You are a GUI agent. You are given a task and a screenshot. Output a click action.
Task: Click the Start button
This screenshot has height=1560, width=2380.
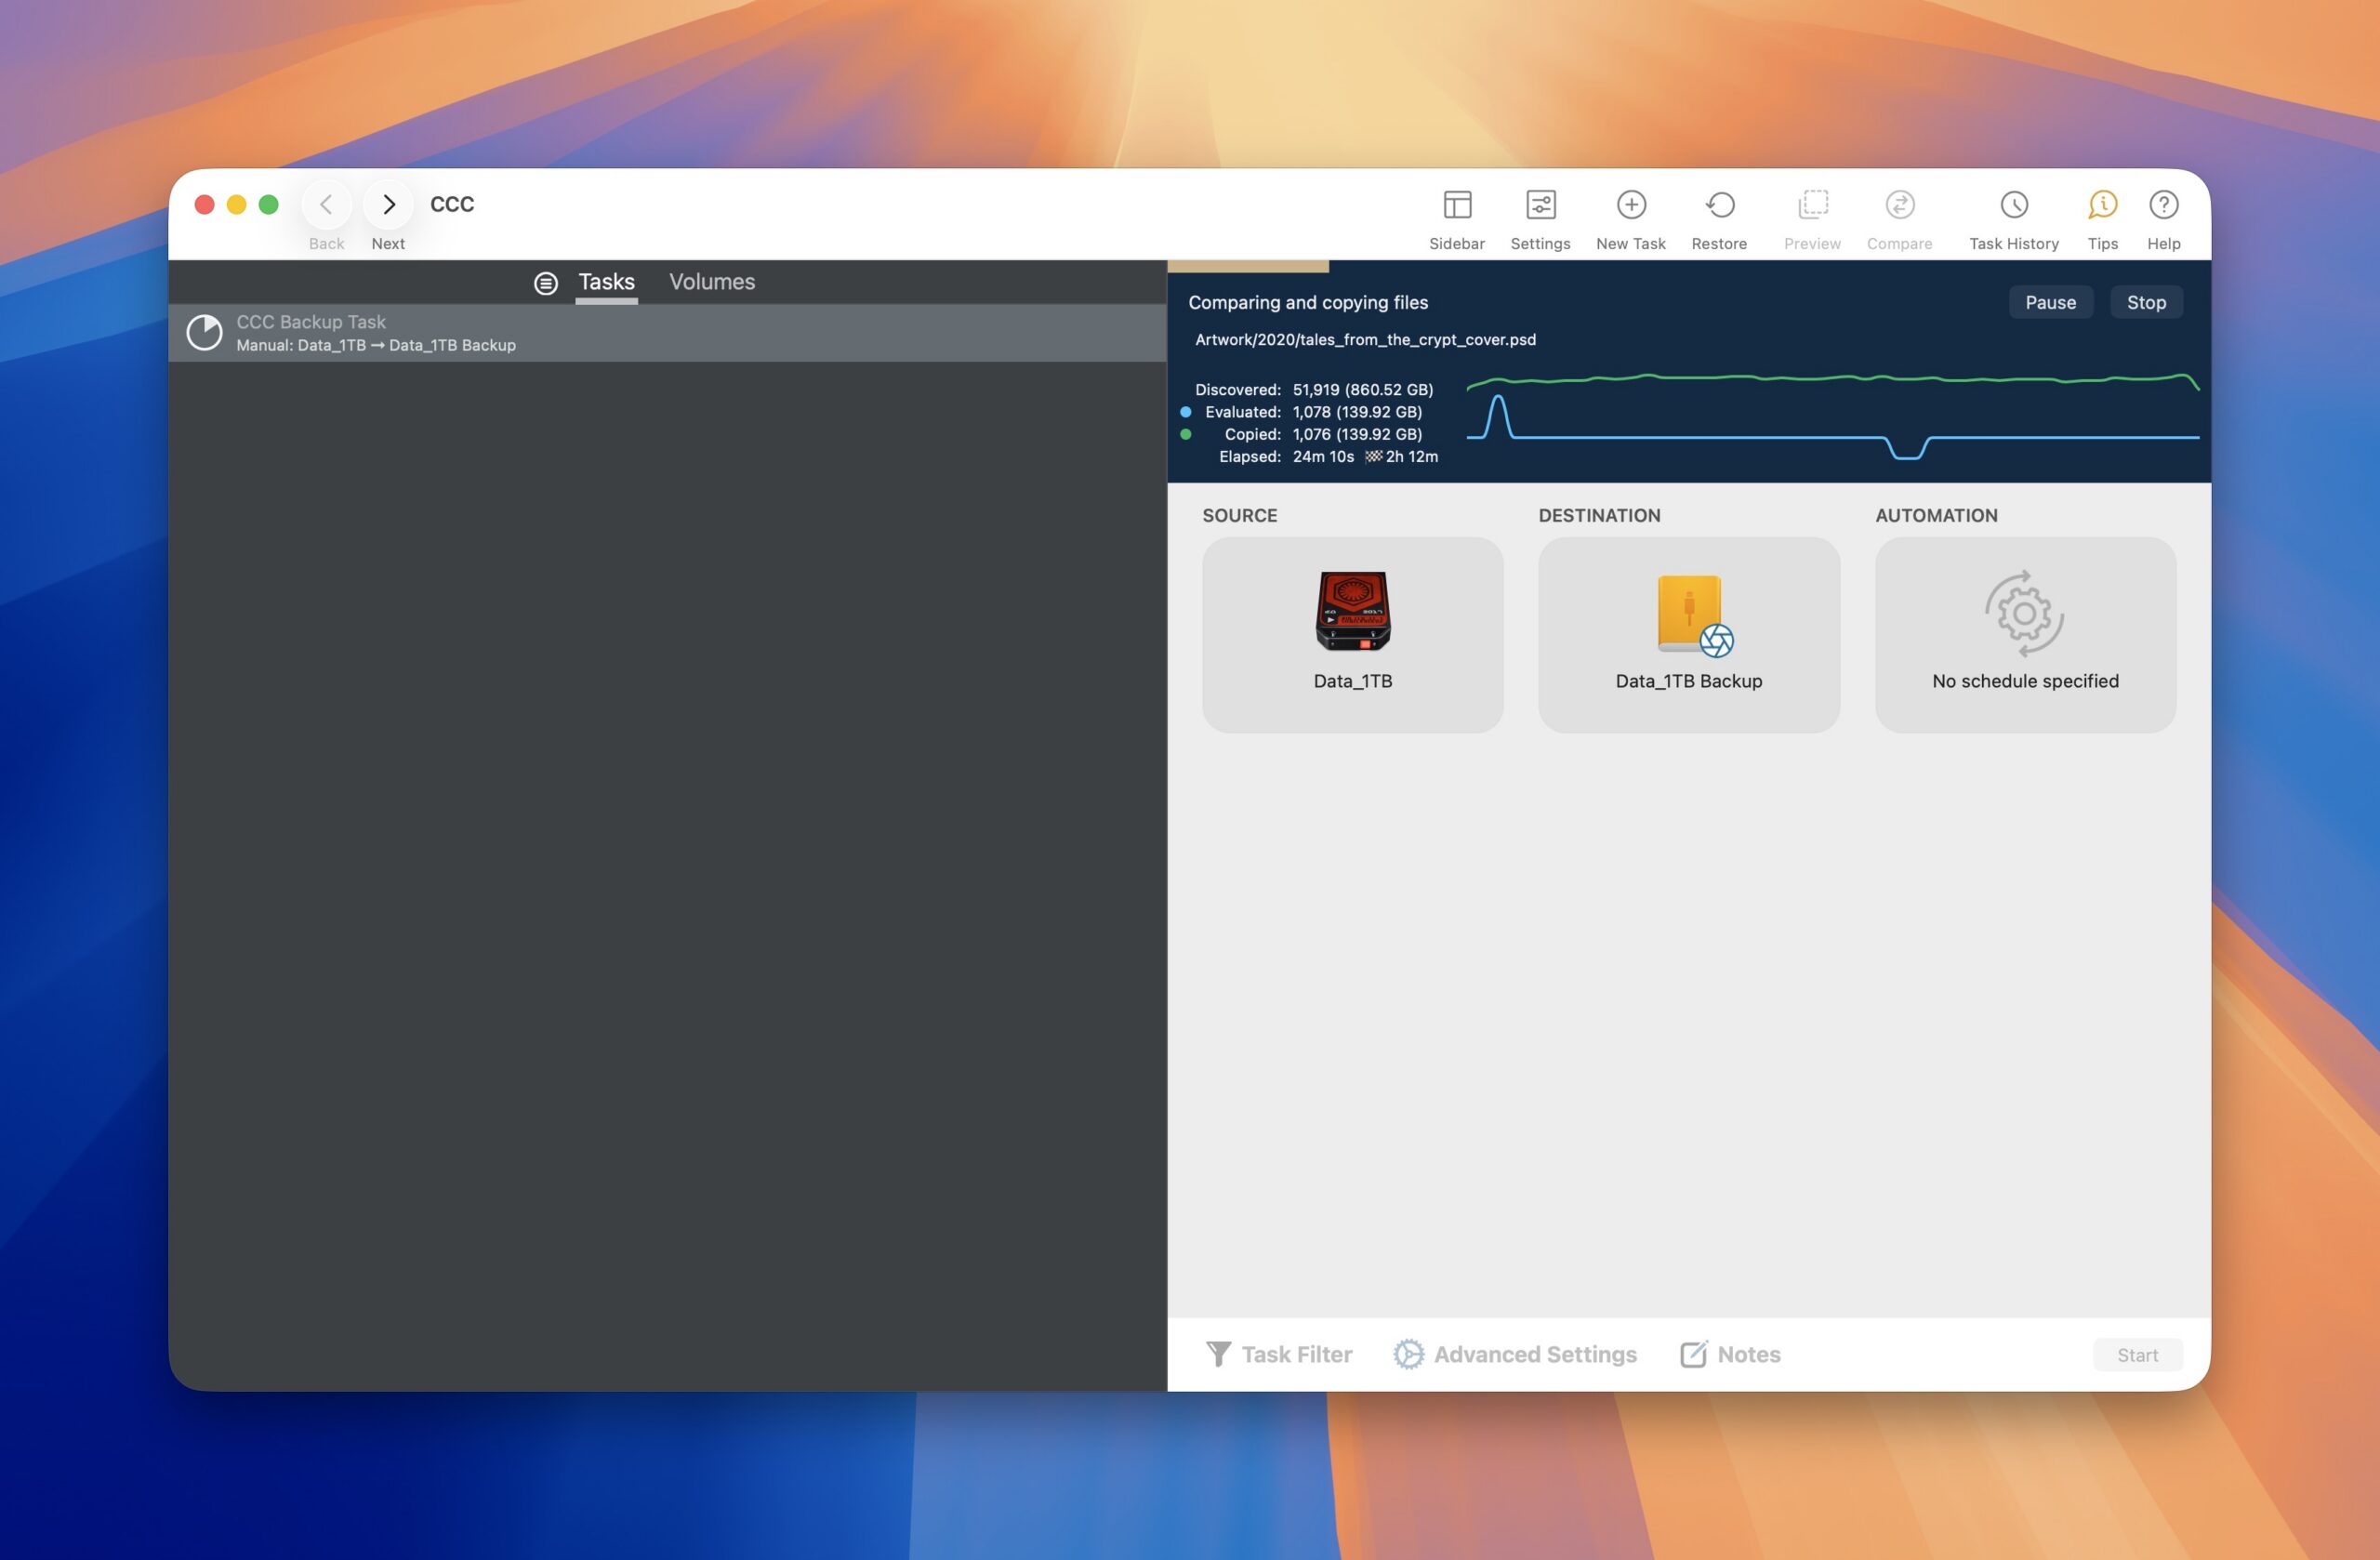[2137, 1355]
